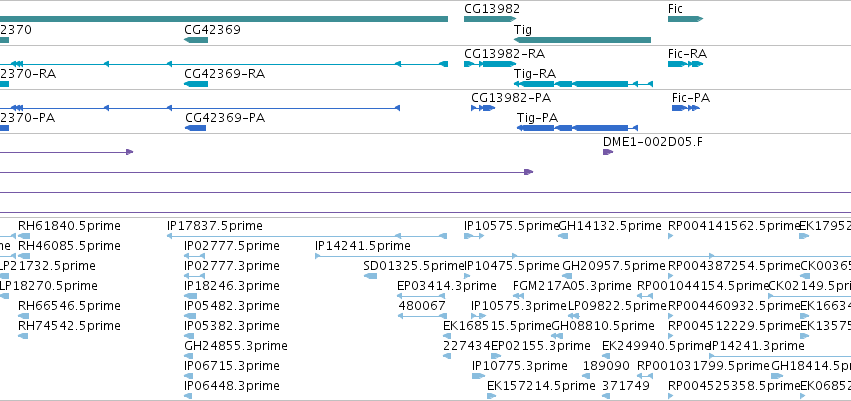
Task: Select transcript label Tig-RA
Action: pos(535,73)
